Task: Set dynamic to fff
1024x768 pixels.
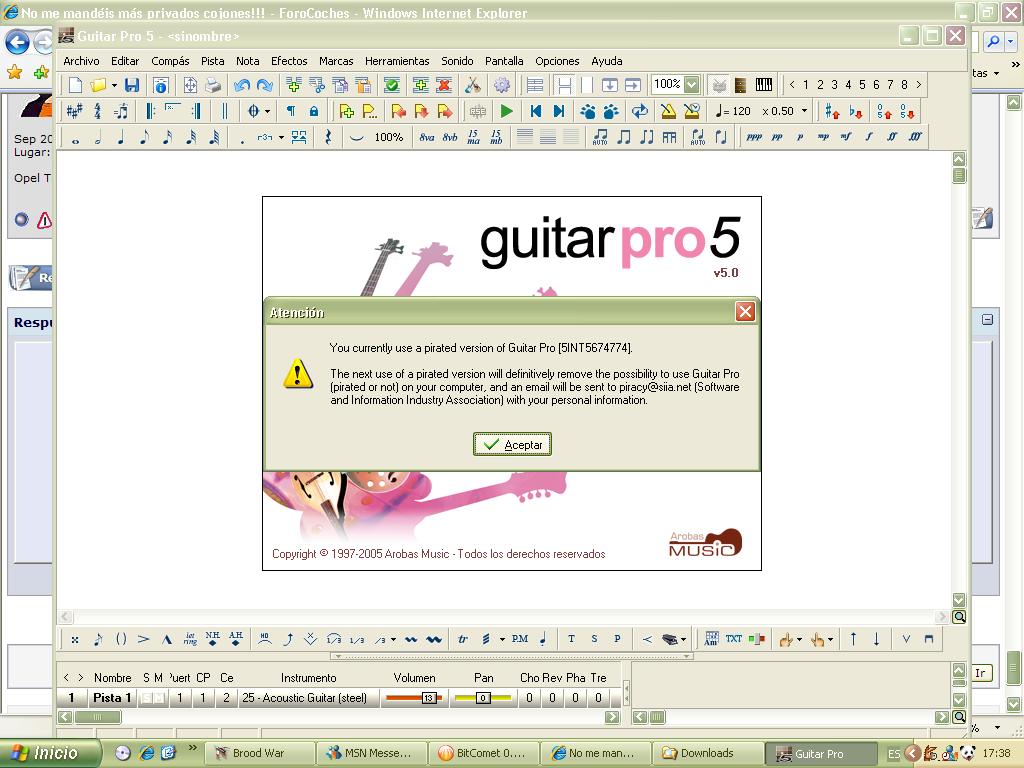Action: coord(915,137)
